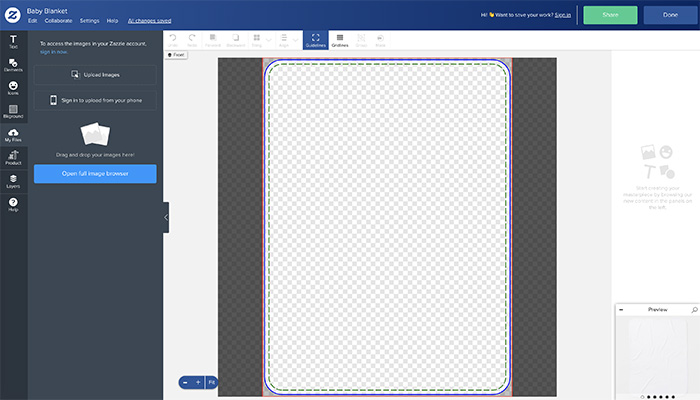Open the Layers panel

coord(13,181)
